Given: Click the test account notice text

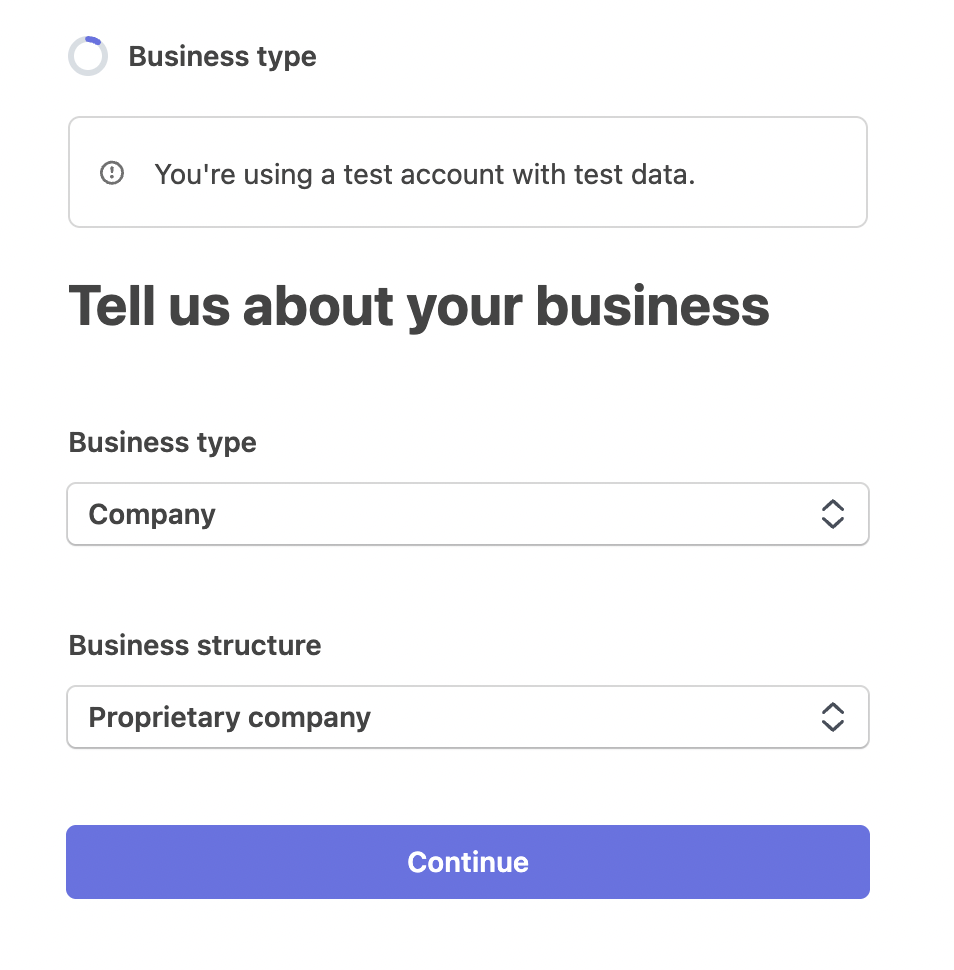Looking at the screenshot, I should pyautogui.click(x=425, y=174).
